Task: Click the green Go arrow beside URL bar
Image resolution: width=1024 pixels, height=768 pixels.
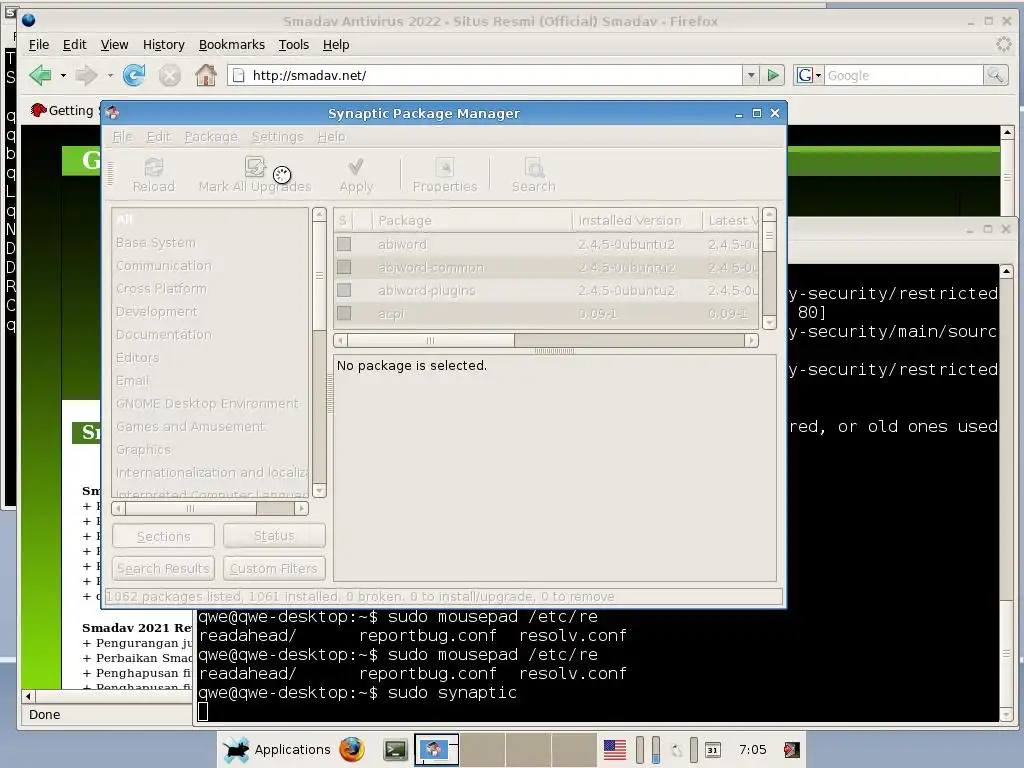Action: point(773,75)
